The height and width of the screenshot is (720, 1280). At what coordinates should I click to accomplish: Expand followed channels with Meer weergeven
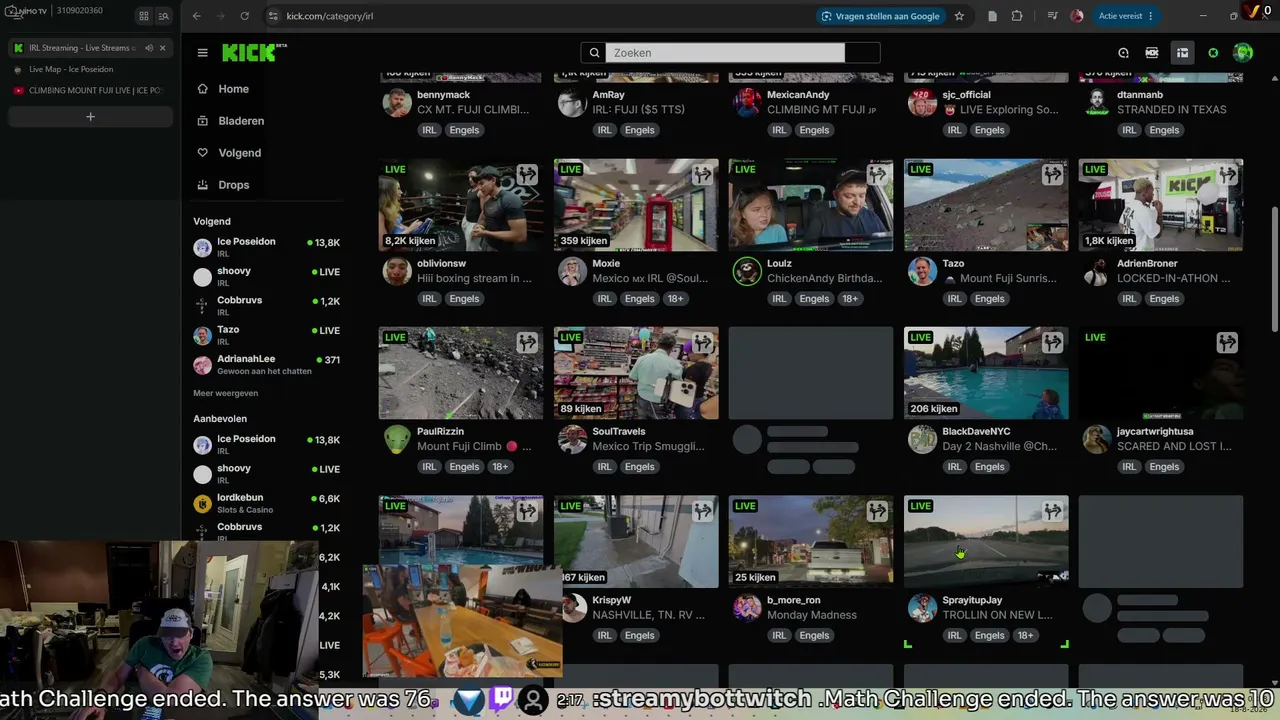pos(225,393)
